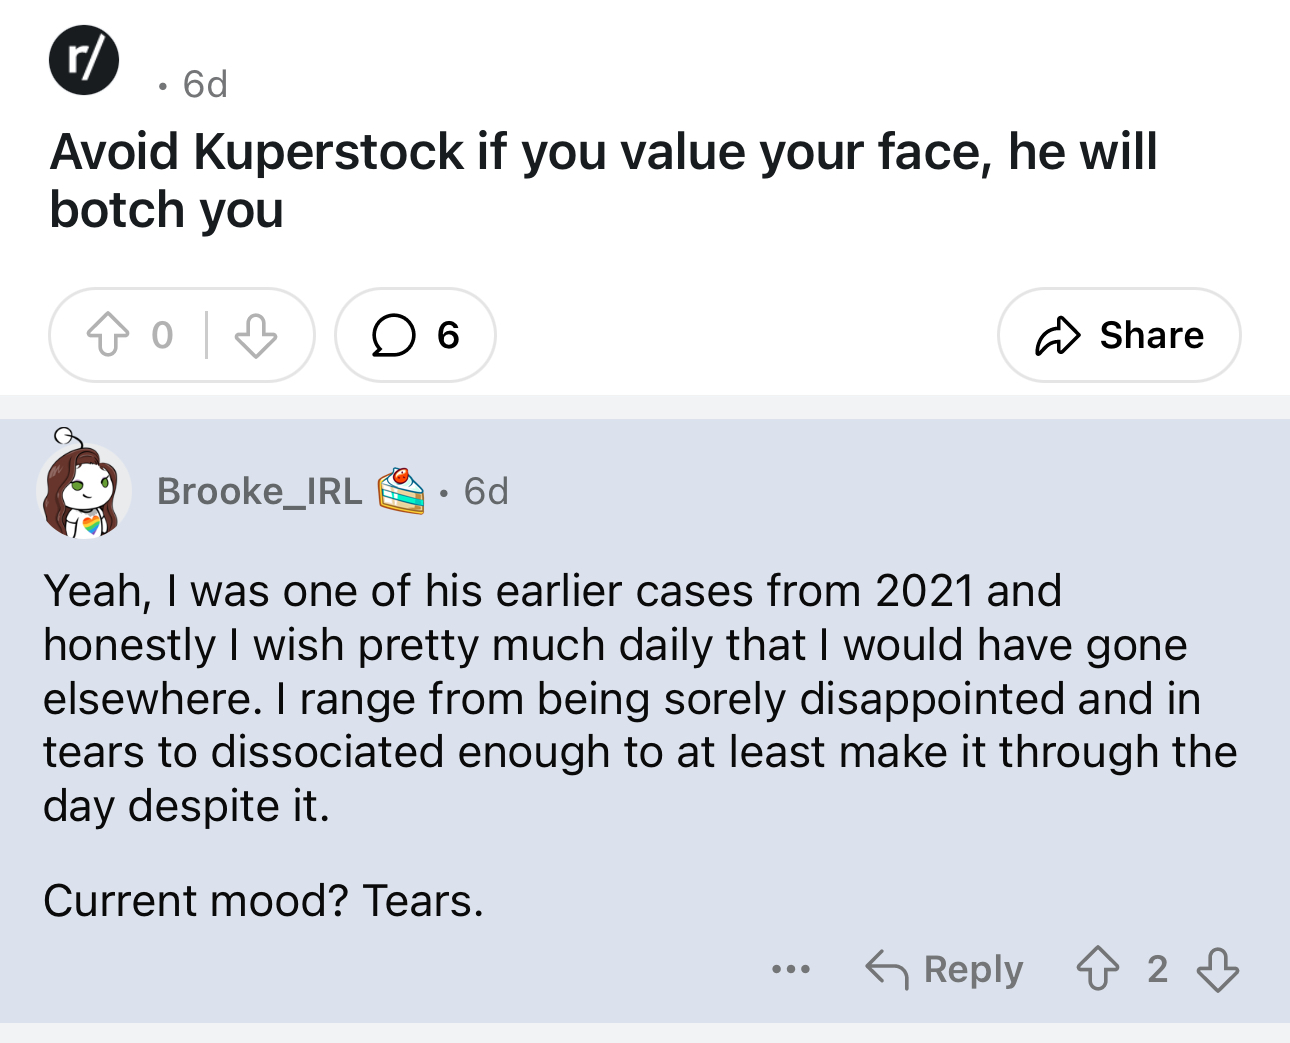The width and height of the screenshot is (1290, 1043).
Task: Click the r/ subreddit avatar icon
Action: pos(84,61)
